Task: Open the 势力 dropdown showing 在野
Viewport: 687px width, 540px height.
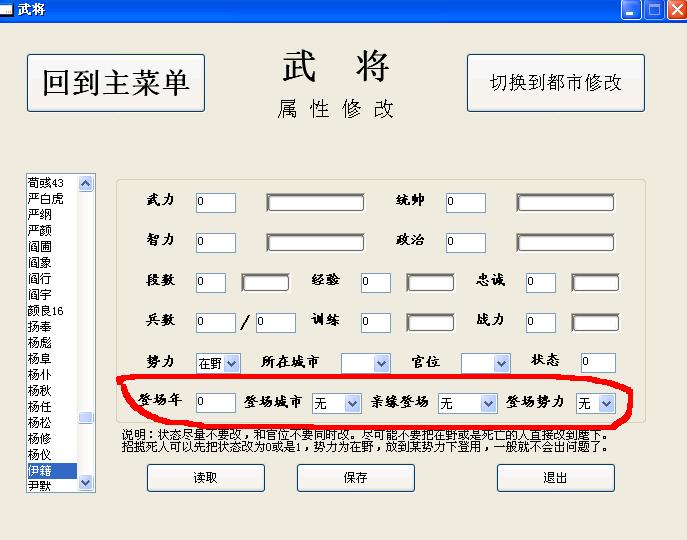Action: pos(218,363)
